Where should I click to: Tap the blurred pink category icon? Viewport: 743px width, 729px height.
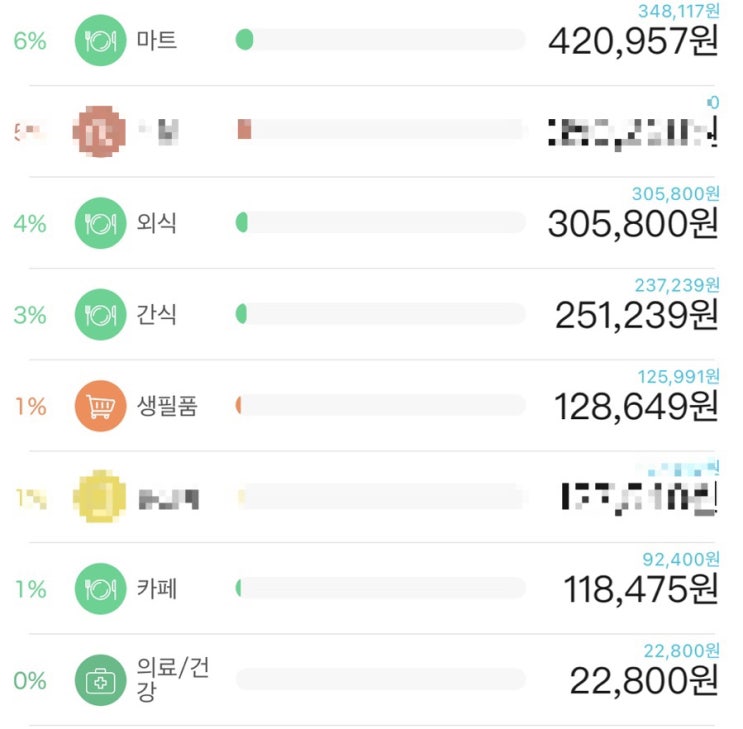(x=100, y=131)
